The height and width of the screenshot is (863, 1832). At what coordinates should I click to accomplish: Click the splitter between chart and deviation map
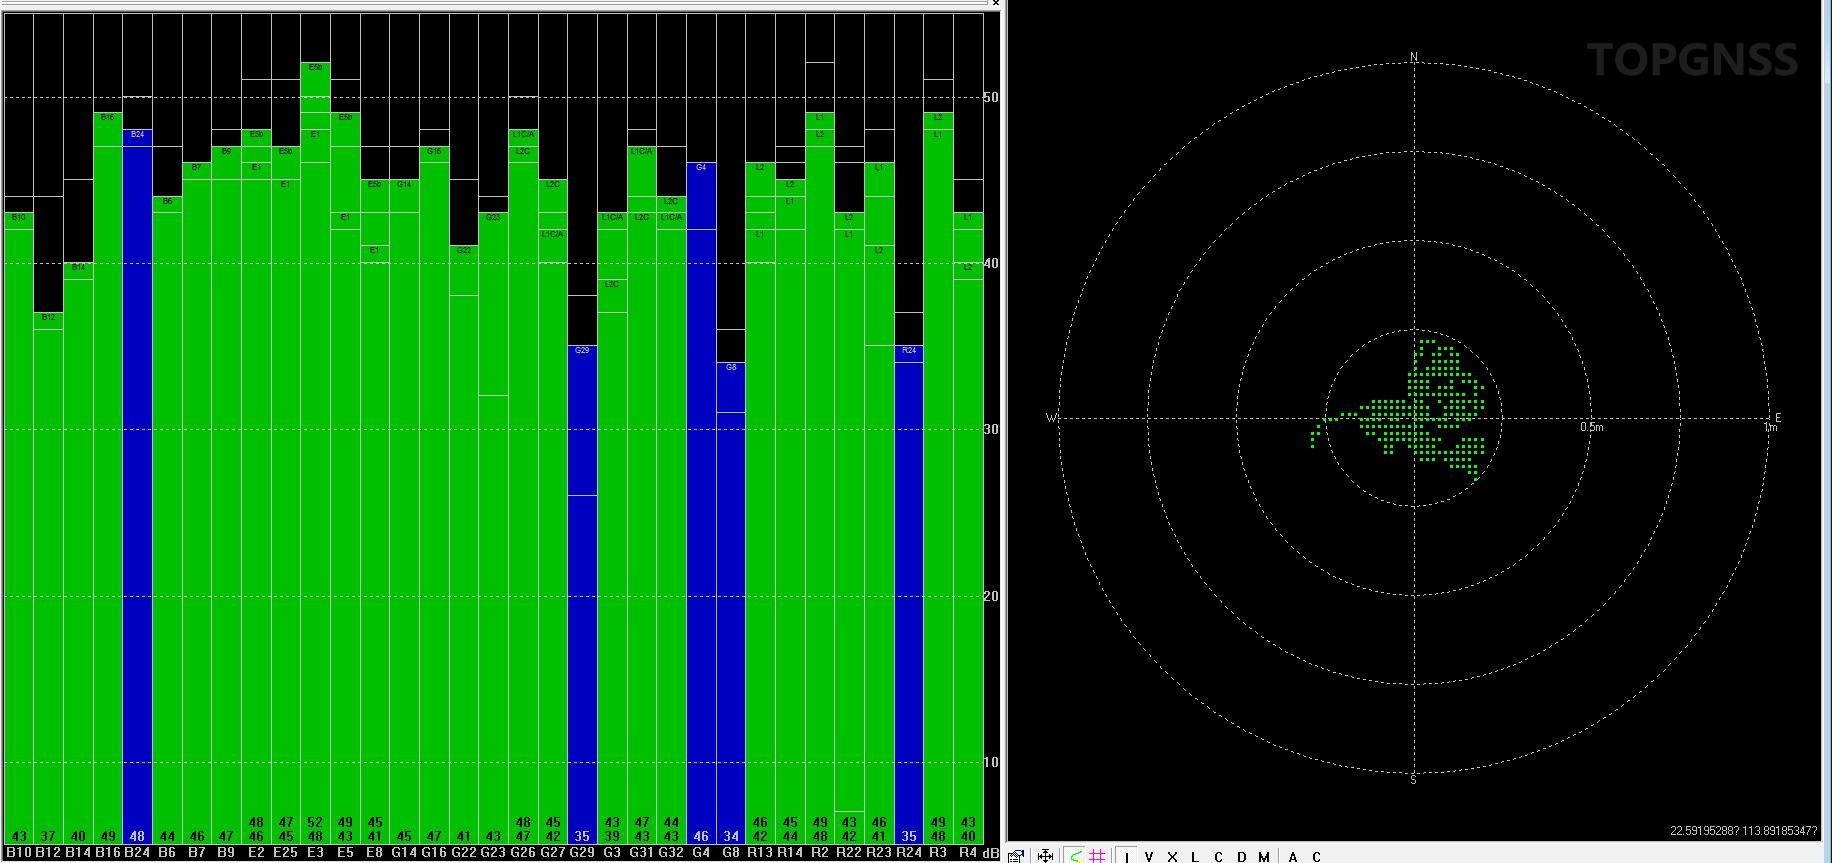tap(1005, 430)
